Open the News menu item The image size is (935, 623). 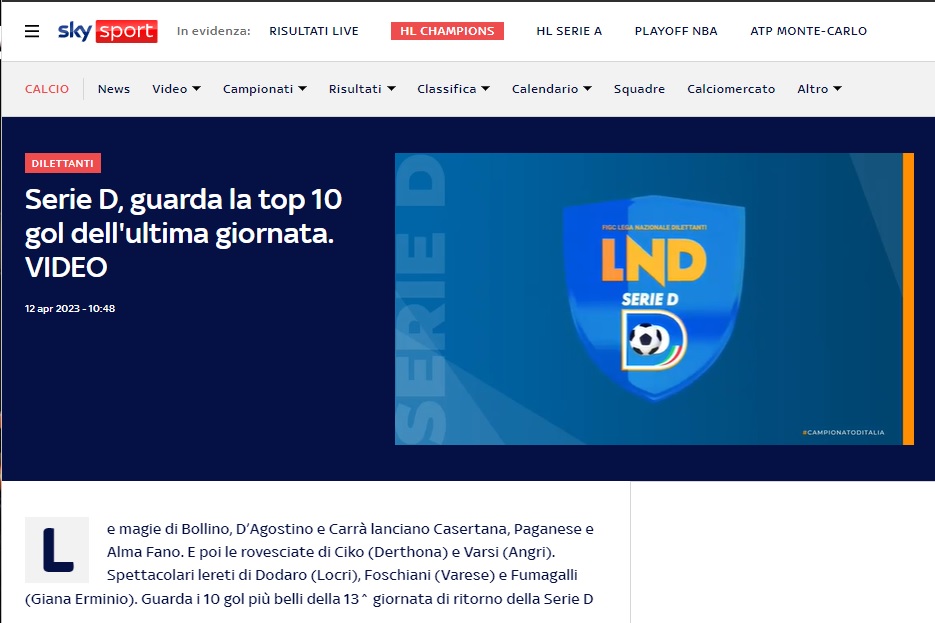click(114, 89)
